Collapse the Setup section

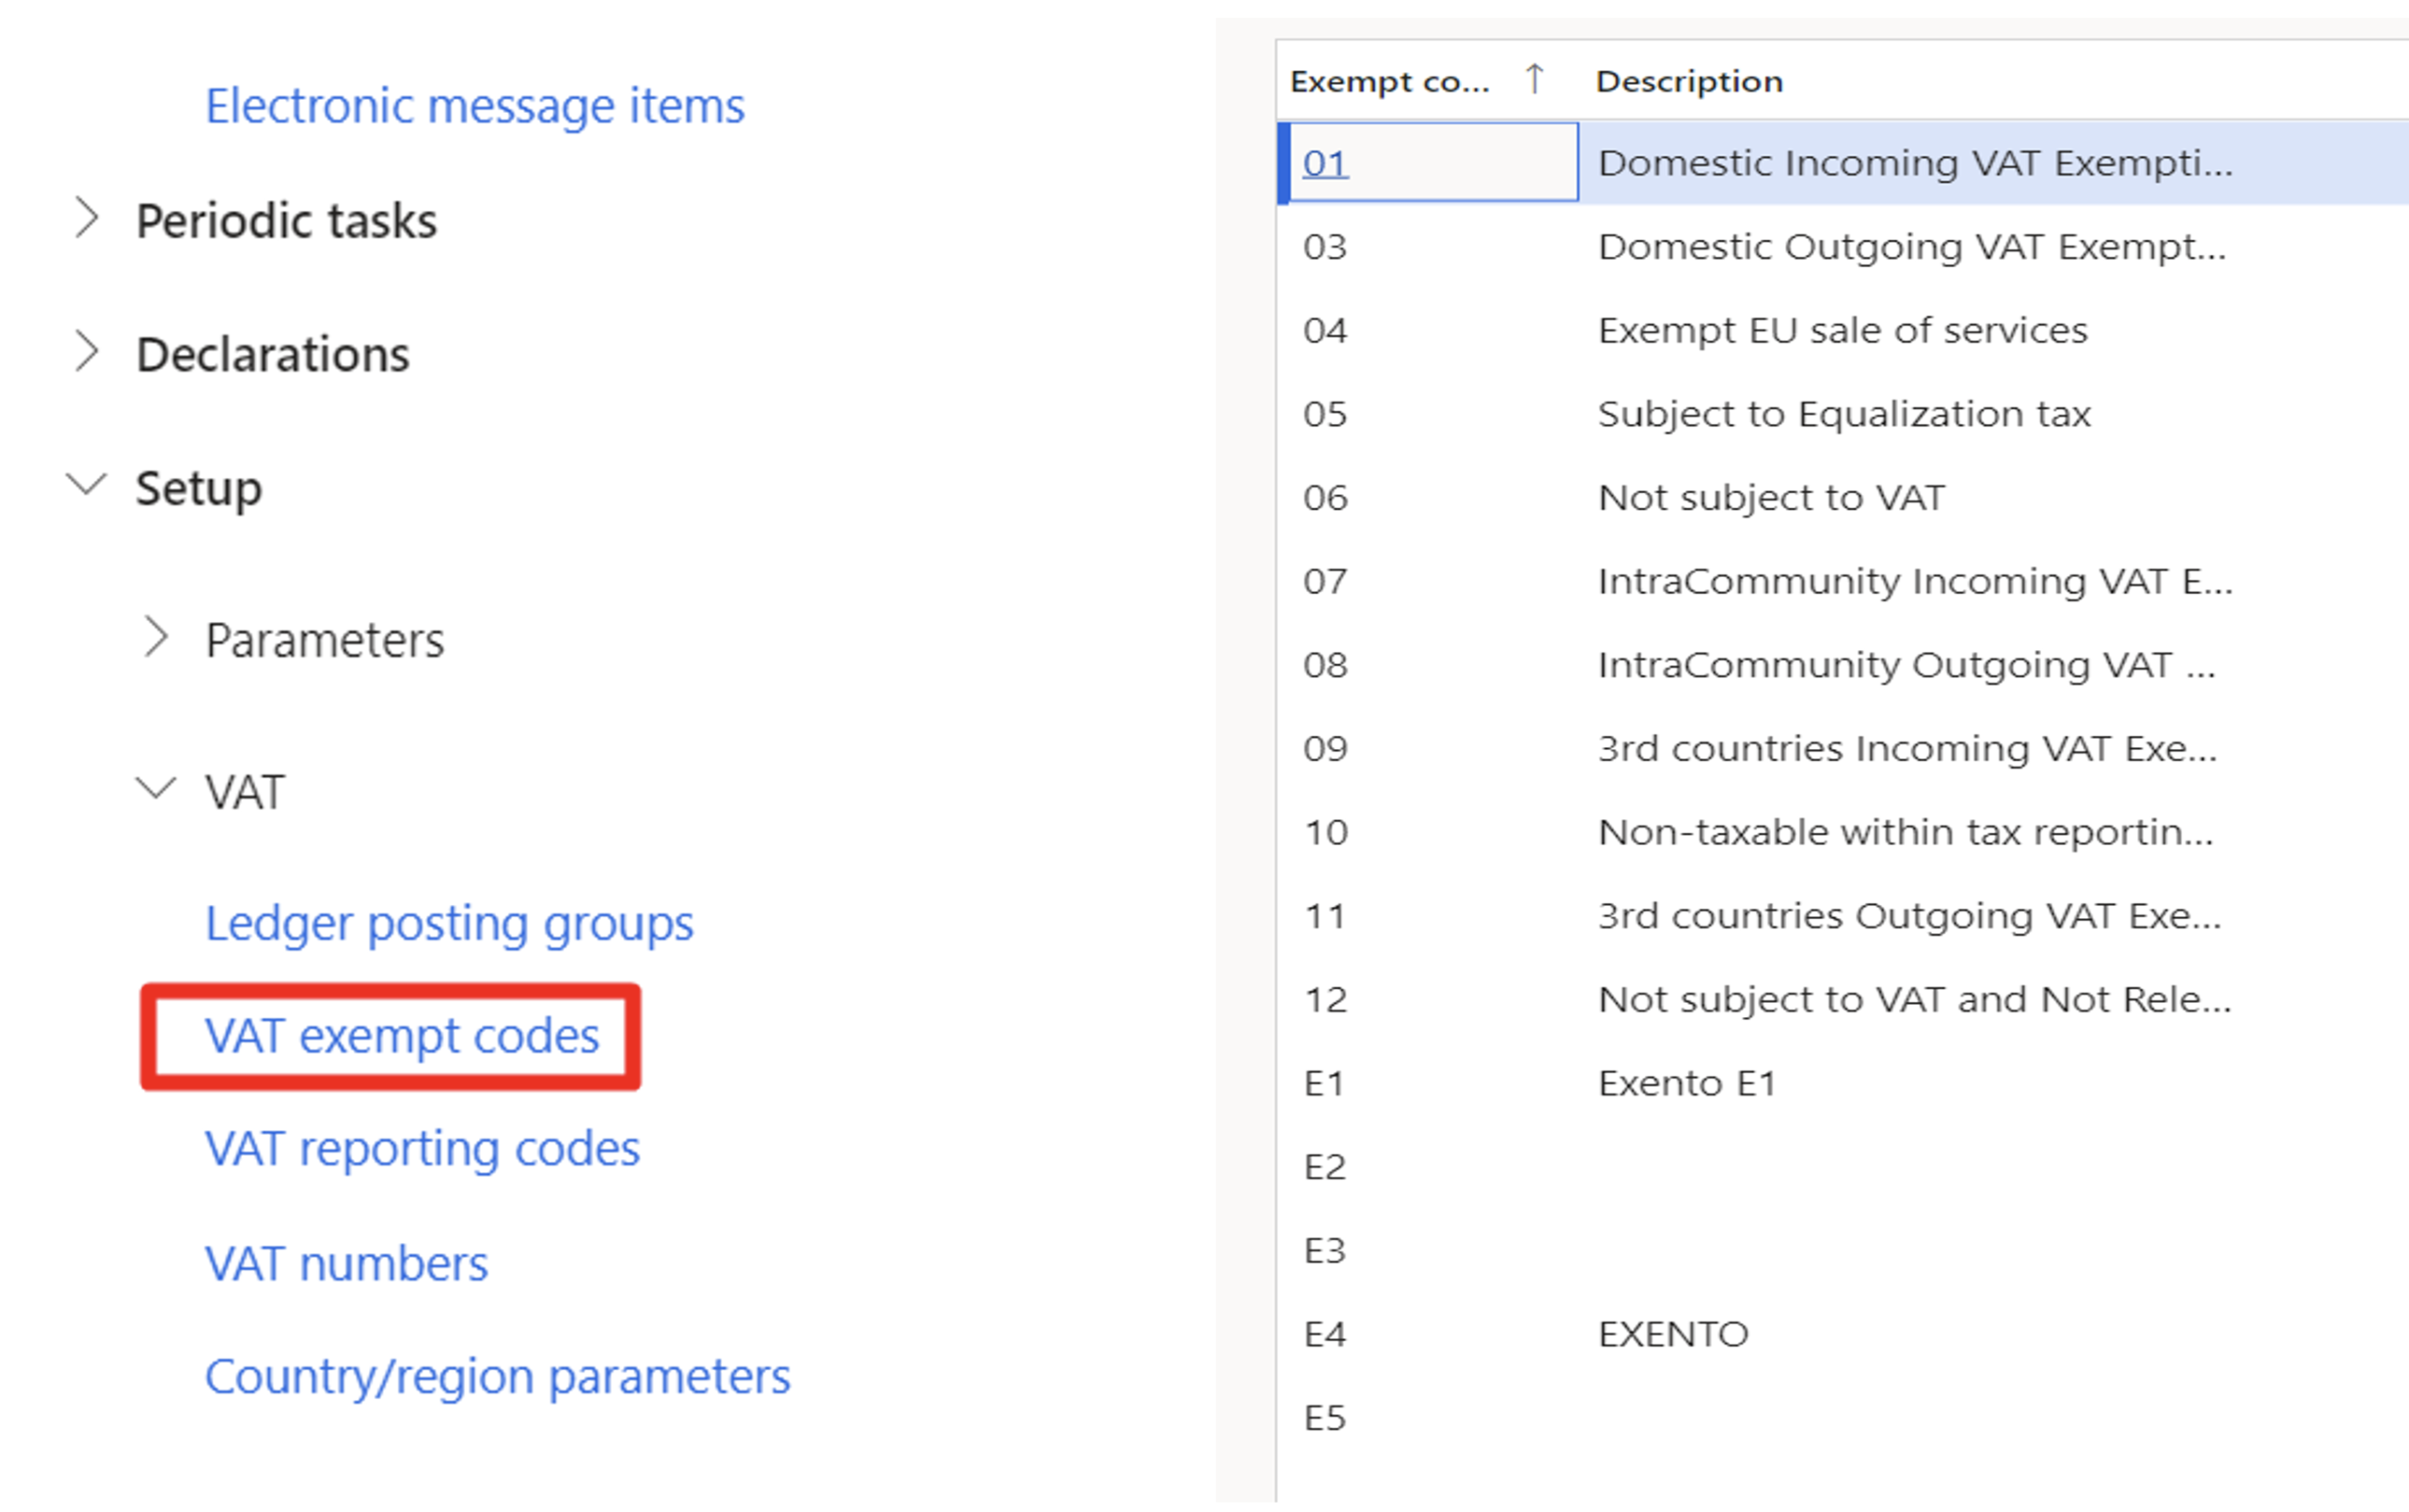87,485
